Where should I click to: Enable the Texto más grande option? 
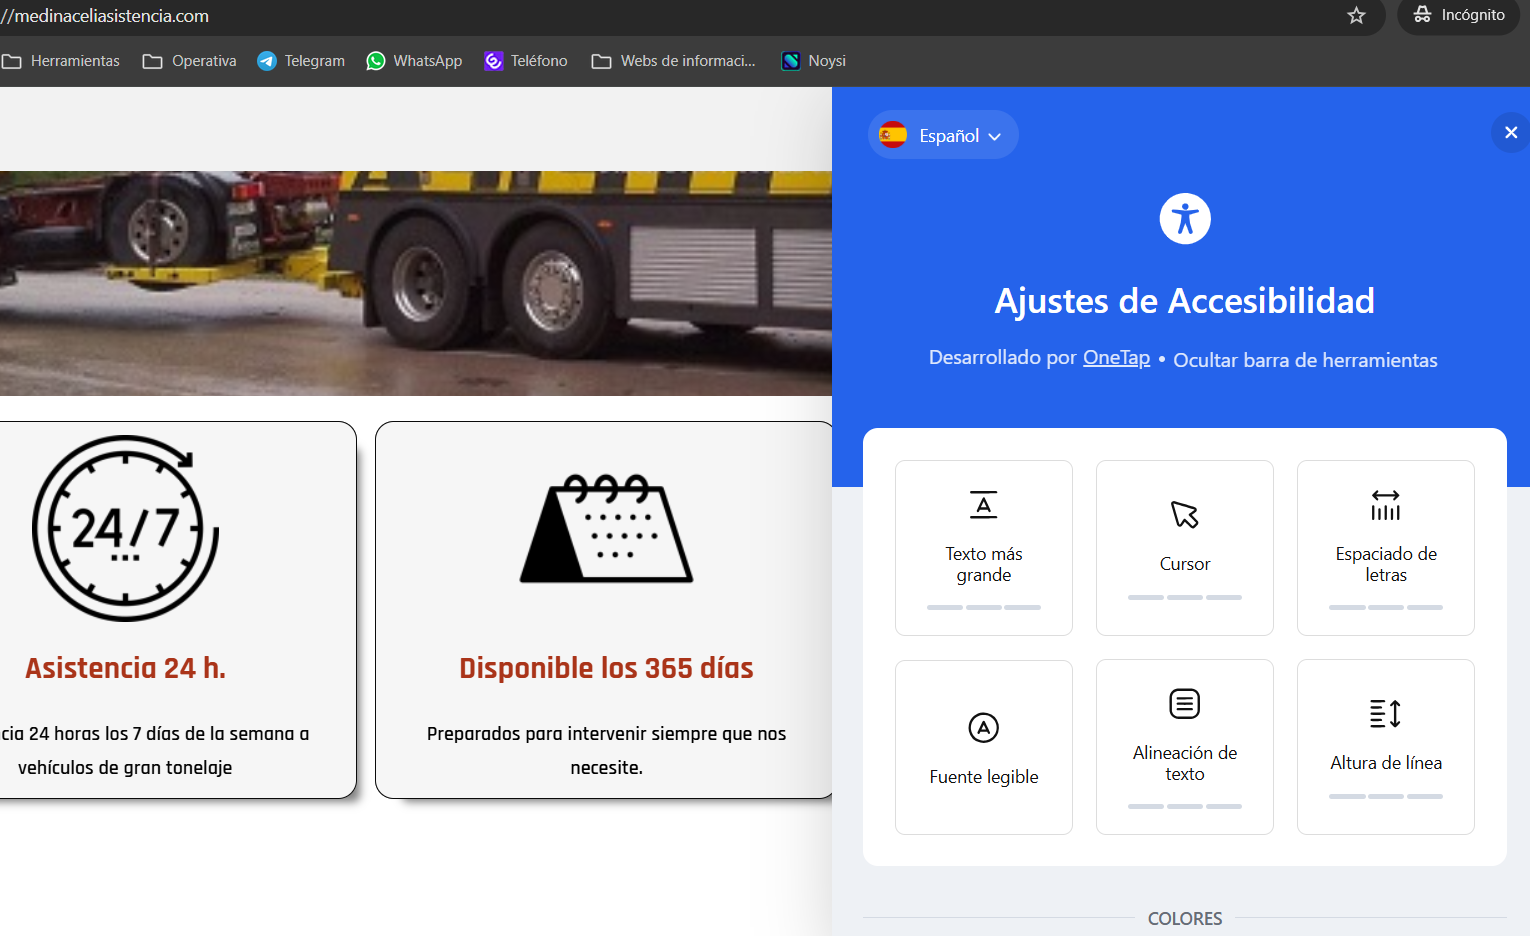[x=983, y=547]
